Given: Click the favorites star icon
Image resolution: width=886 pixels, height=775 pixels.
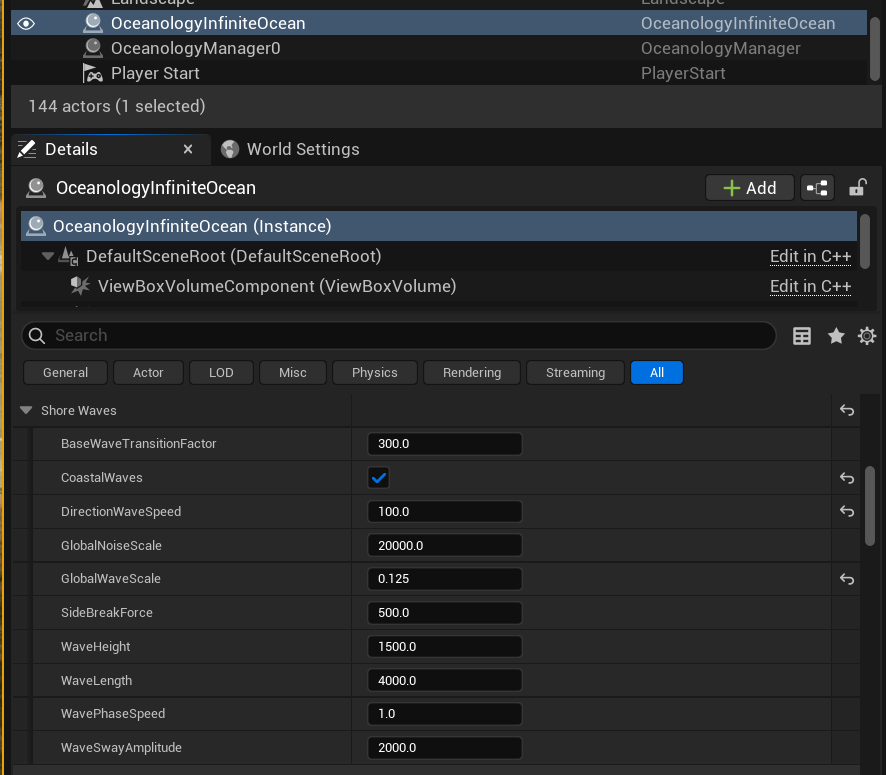Looking at the screenshot, I should pyautogui.click(x=835, y=336).
